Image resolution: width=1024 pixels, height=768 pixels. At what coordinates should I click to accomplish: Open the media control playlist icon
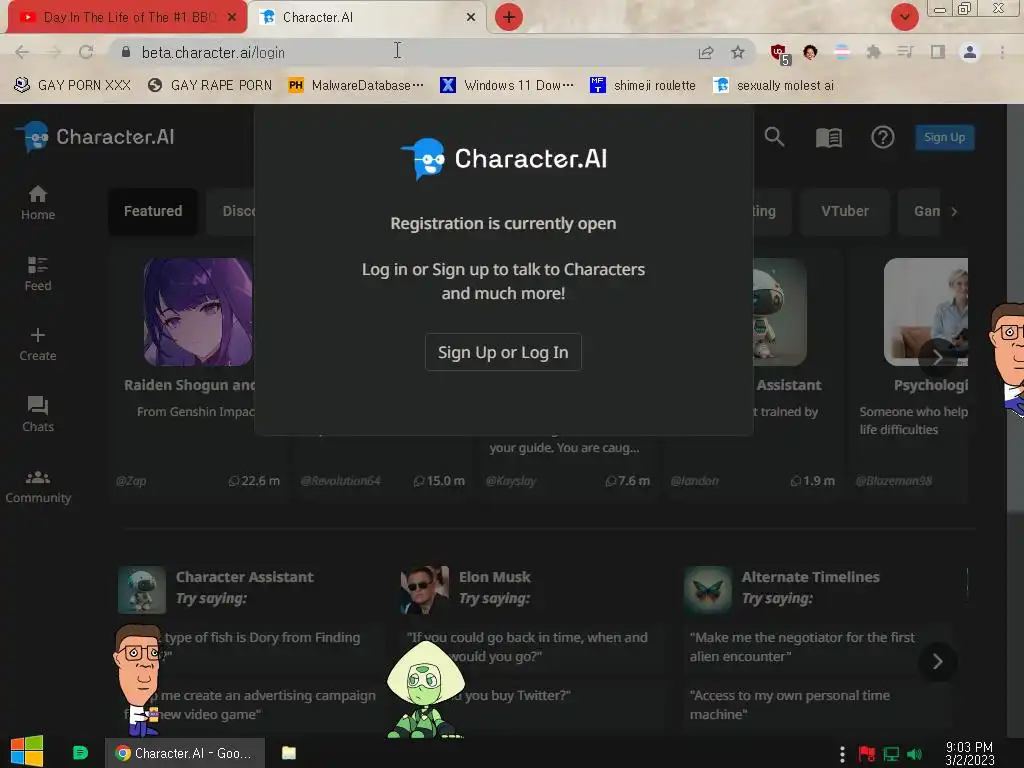(x=905, y=52)
